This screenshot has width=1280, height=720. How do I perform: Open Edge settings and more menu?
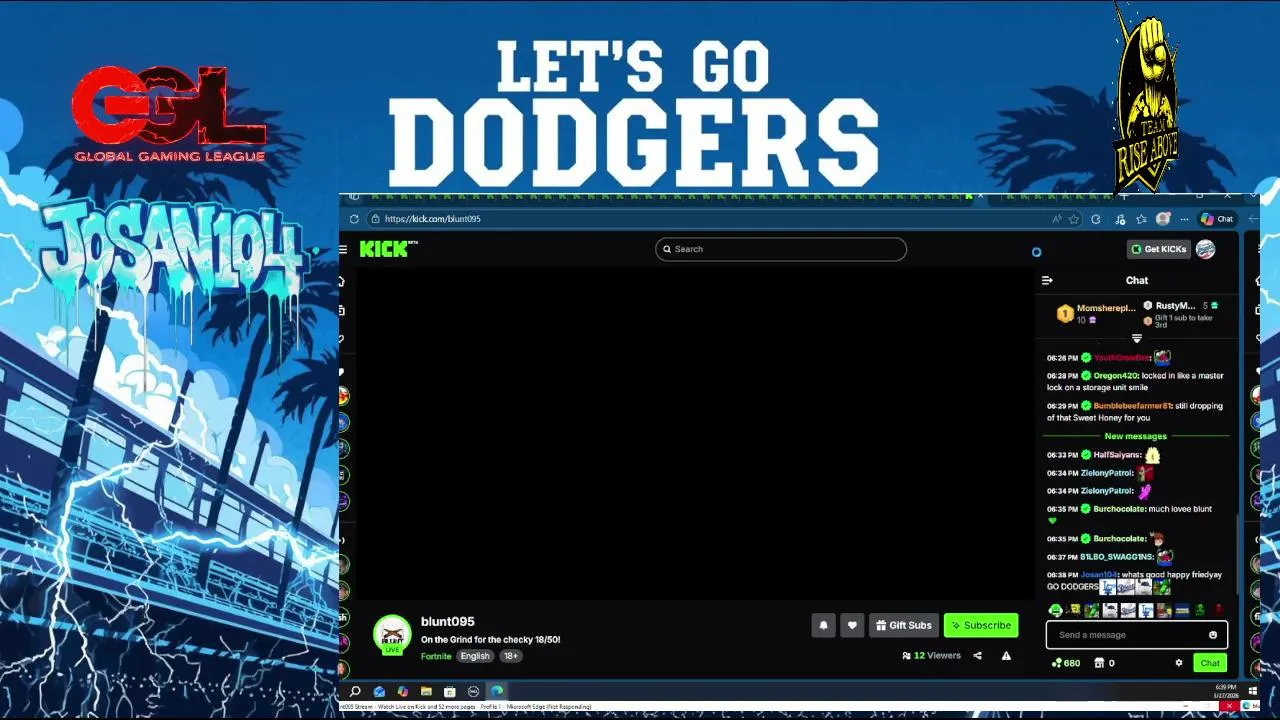[1184, 219]
